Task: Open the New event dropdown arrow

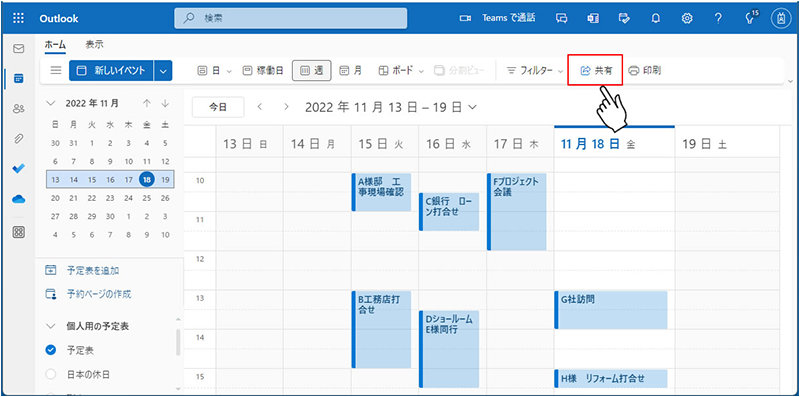Action: [163, 70]
